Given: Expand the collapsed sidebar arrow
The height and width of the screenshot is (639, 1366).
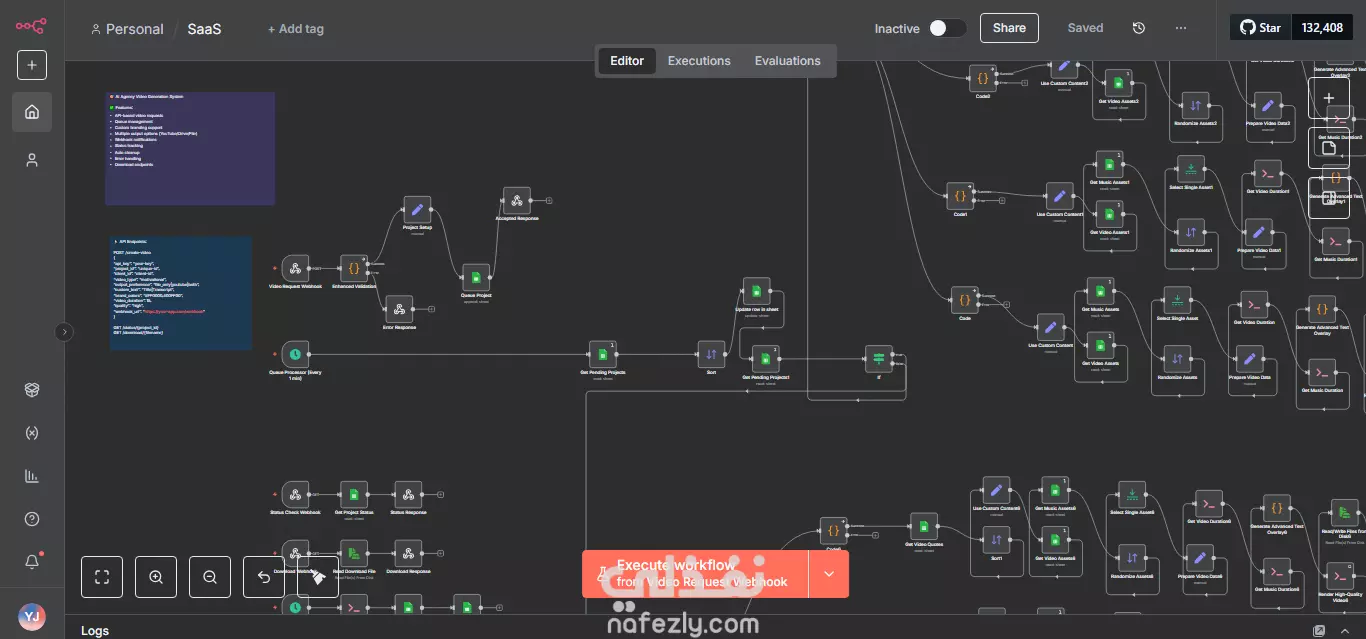Looking at the screenshot, I should tap(64, 332).
